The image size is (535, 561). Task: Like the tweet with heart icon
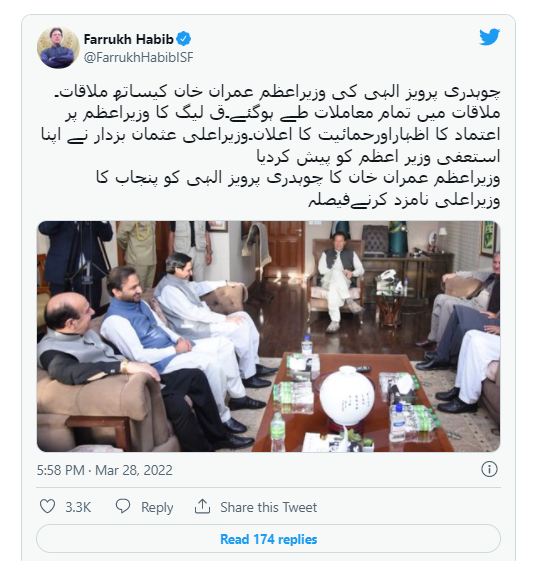[x=47, y=507]
